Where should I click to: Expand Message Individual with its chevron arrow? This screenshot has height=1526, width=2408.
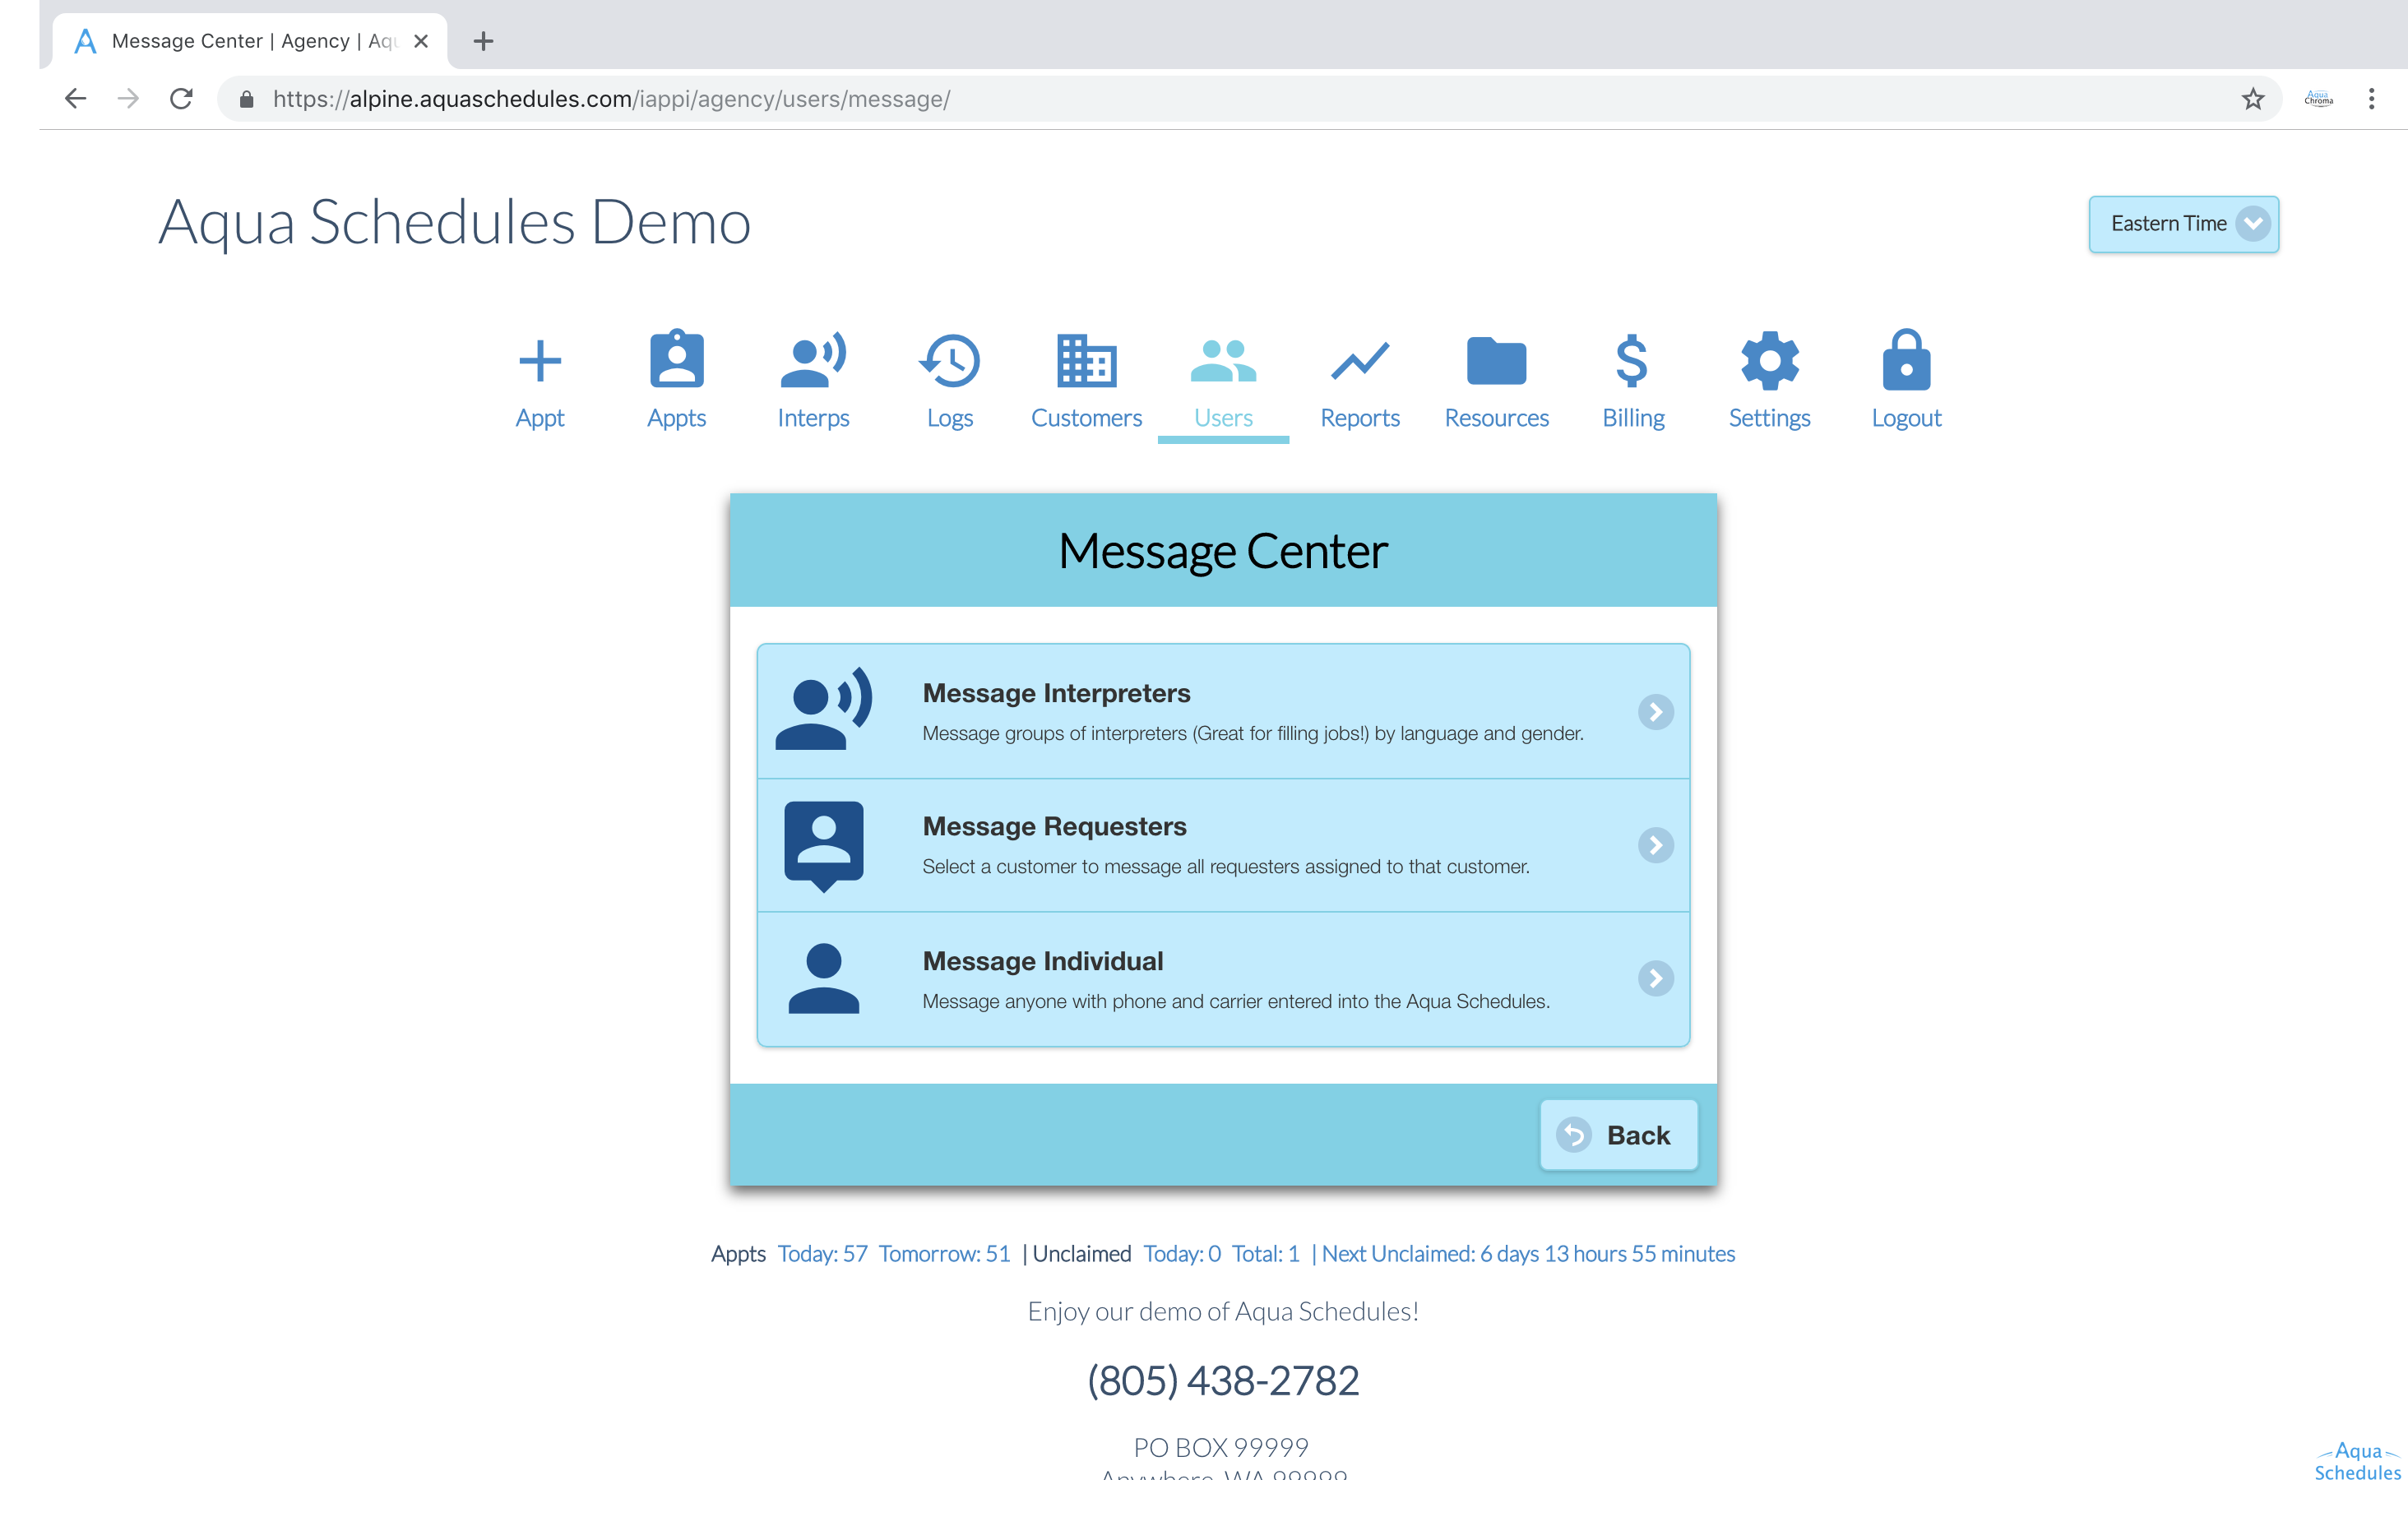(1655, 978)
